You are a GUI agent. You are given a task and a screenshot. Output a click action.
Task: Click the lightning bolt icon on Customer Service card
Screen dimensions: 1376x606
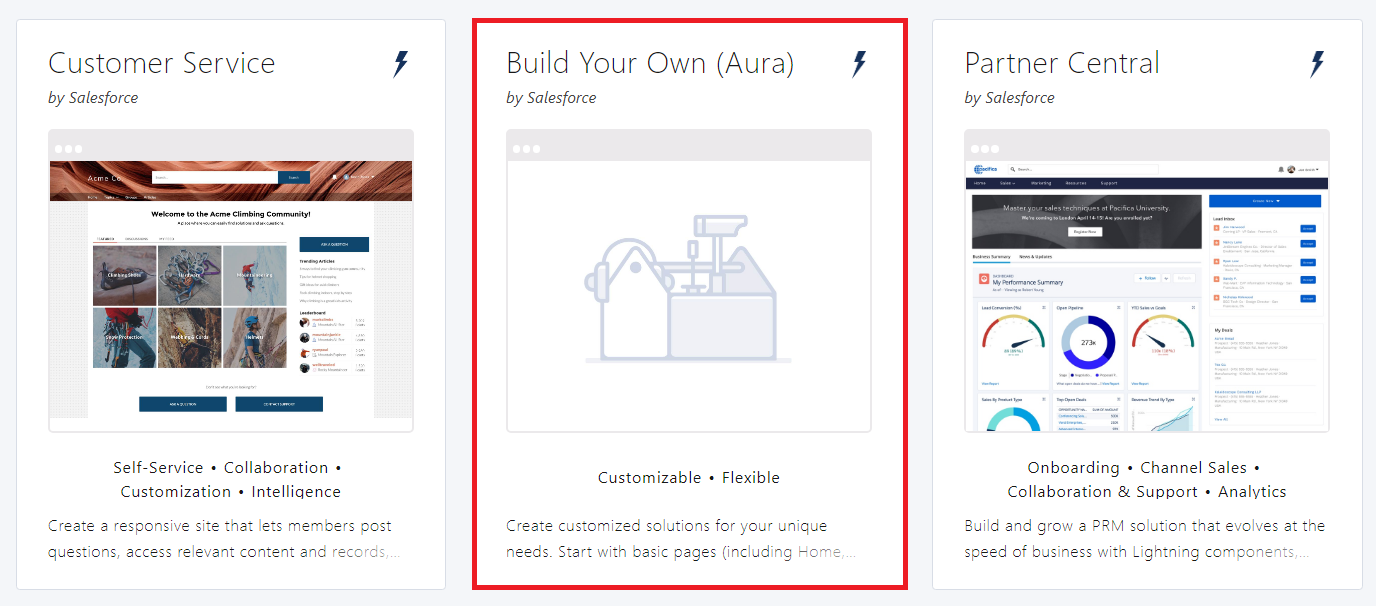pos(400,65)
